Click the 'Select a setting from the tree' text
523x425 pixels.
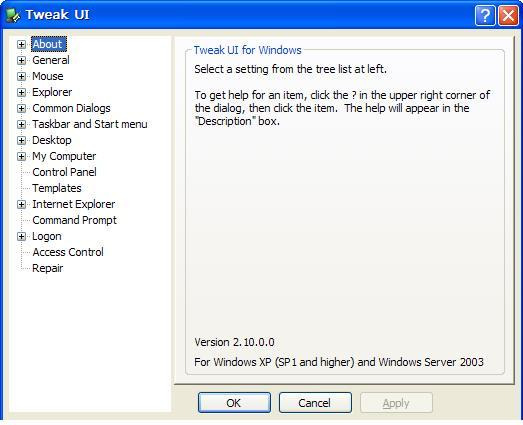click(290, 69)
